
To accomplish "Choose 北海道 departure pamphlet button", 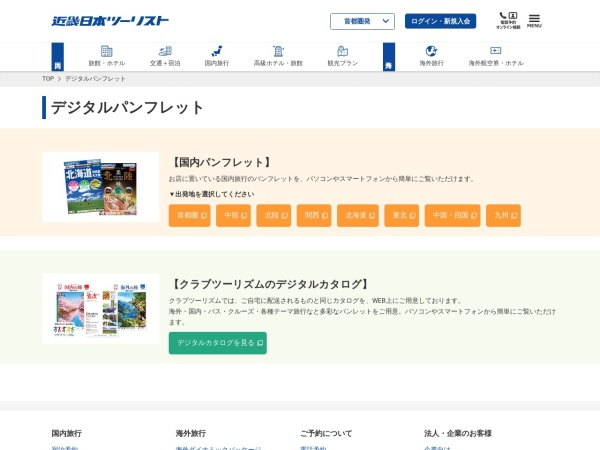I will click(358, 215).
